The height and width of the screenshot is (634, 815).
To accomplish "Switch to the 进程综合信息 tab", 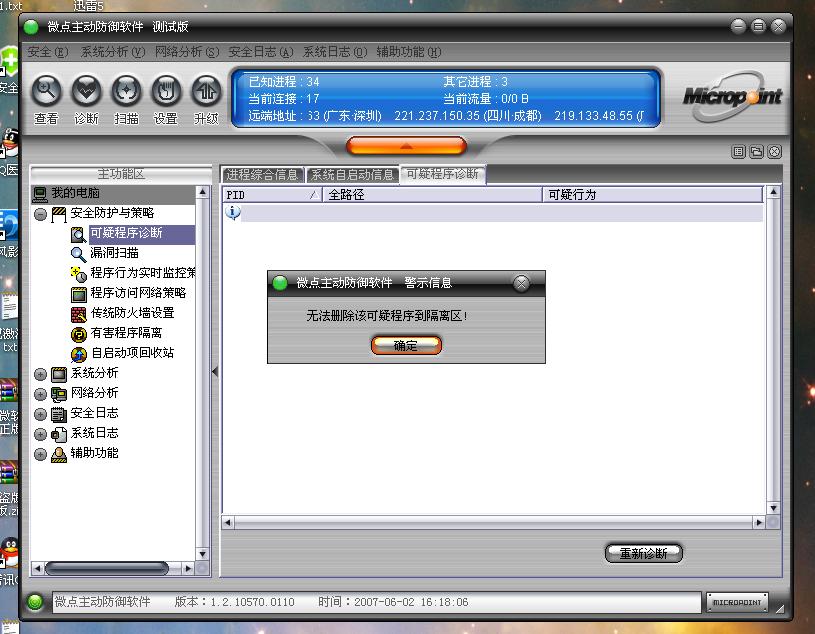I will point(262,175).
